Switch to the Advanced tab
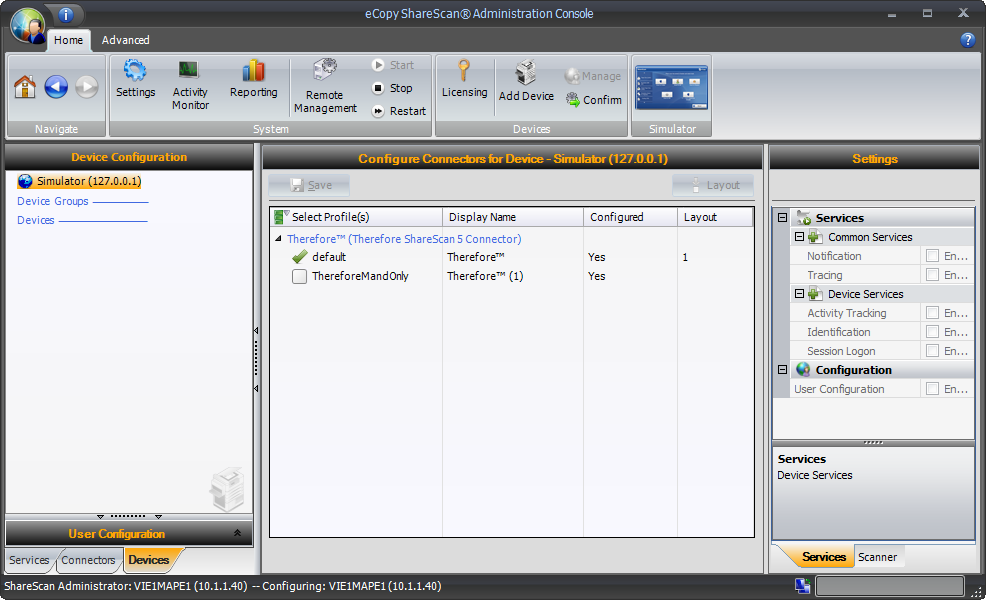The width and height of the screenshot is (986, 600). pyautogui.click(x=125, y=40)
